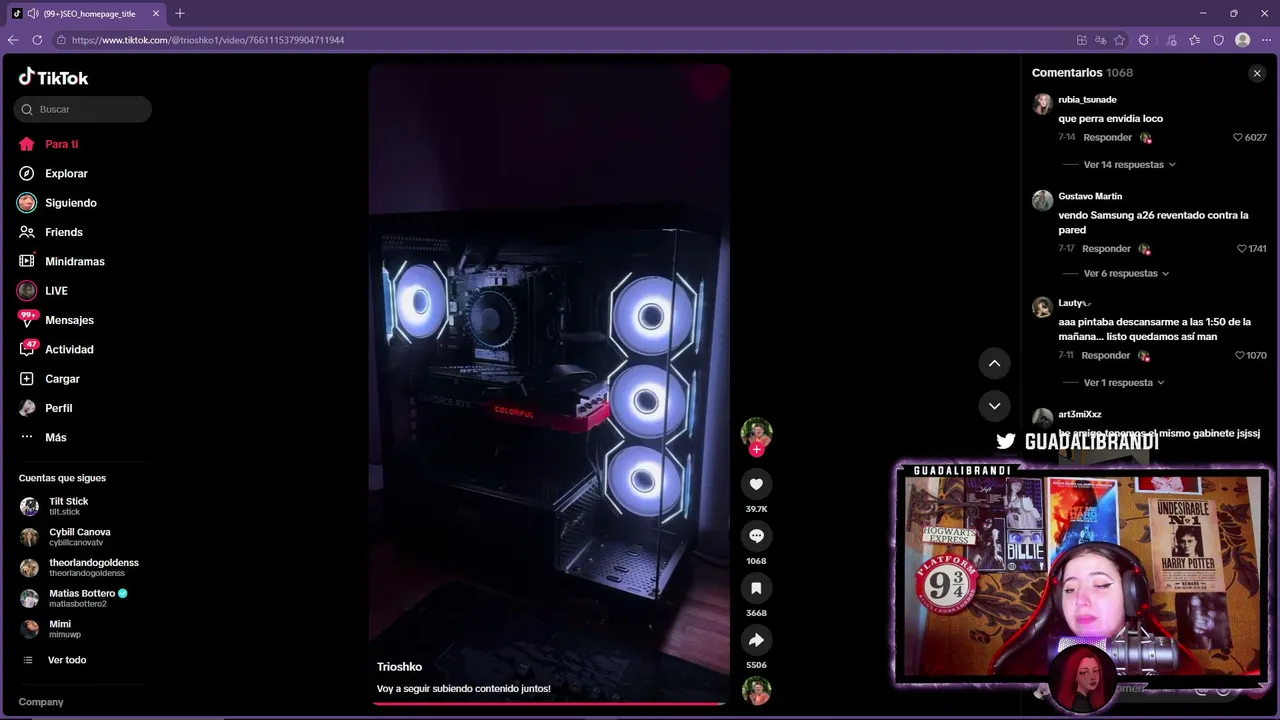Click the Más three-dots icon
The width and height of the screenshot is (1280, 720).
click(x=27, y=437)
